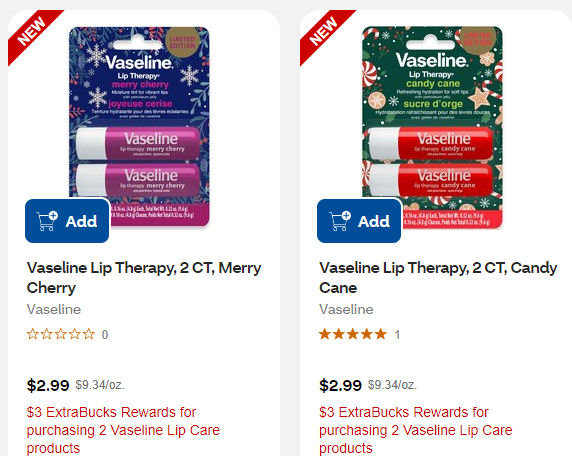Screen dimensions: 572x456
Task: Click review count 1 beside Candy Cane stars
Action: [397, 335]
